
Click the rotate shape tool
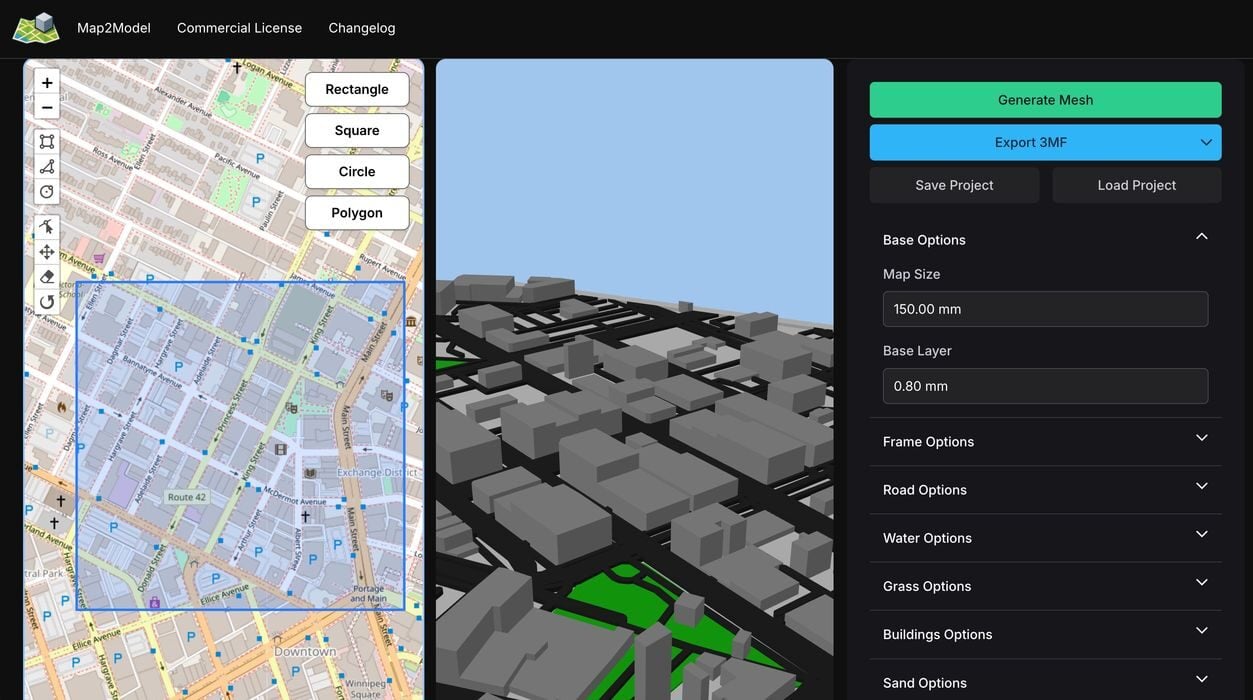pyautogui.click(x=47, y=302)
